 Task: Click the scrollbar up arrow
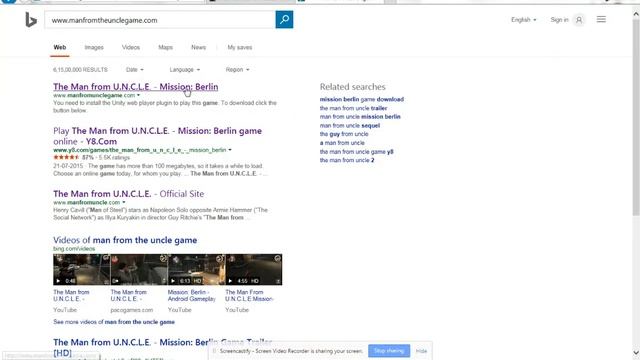click(636, 14)
